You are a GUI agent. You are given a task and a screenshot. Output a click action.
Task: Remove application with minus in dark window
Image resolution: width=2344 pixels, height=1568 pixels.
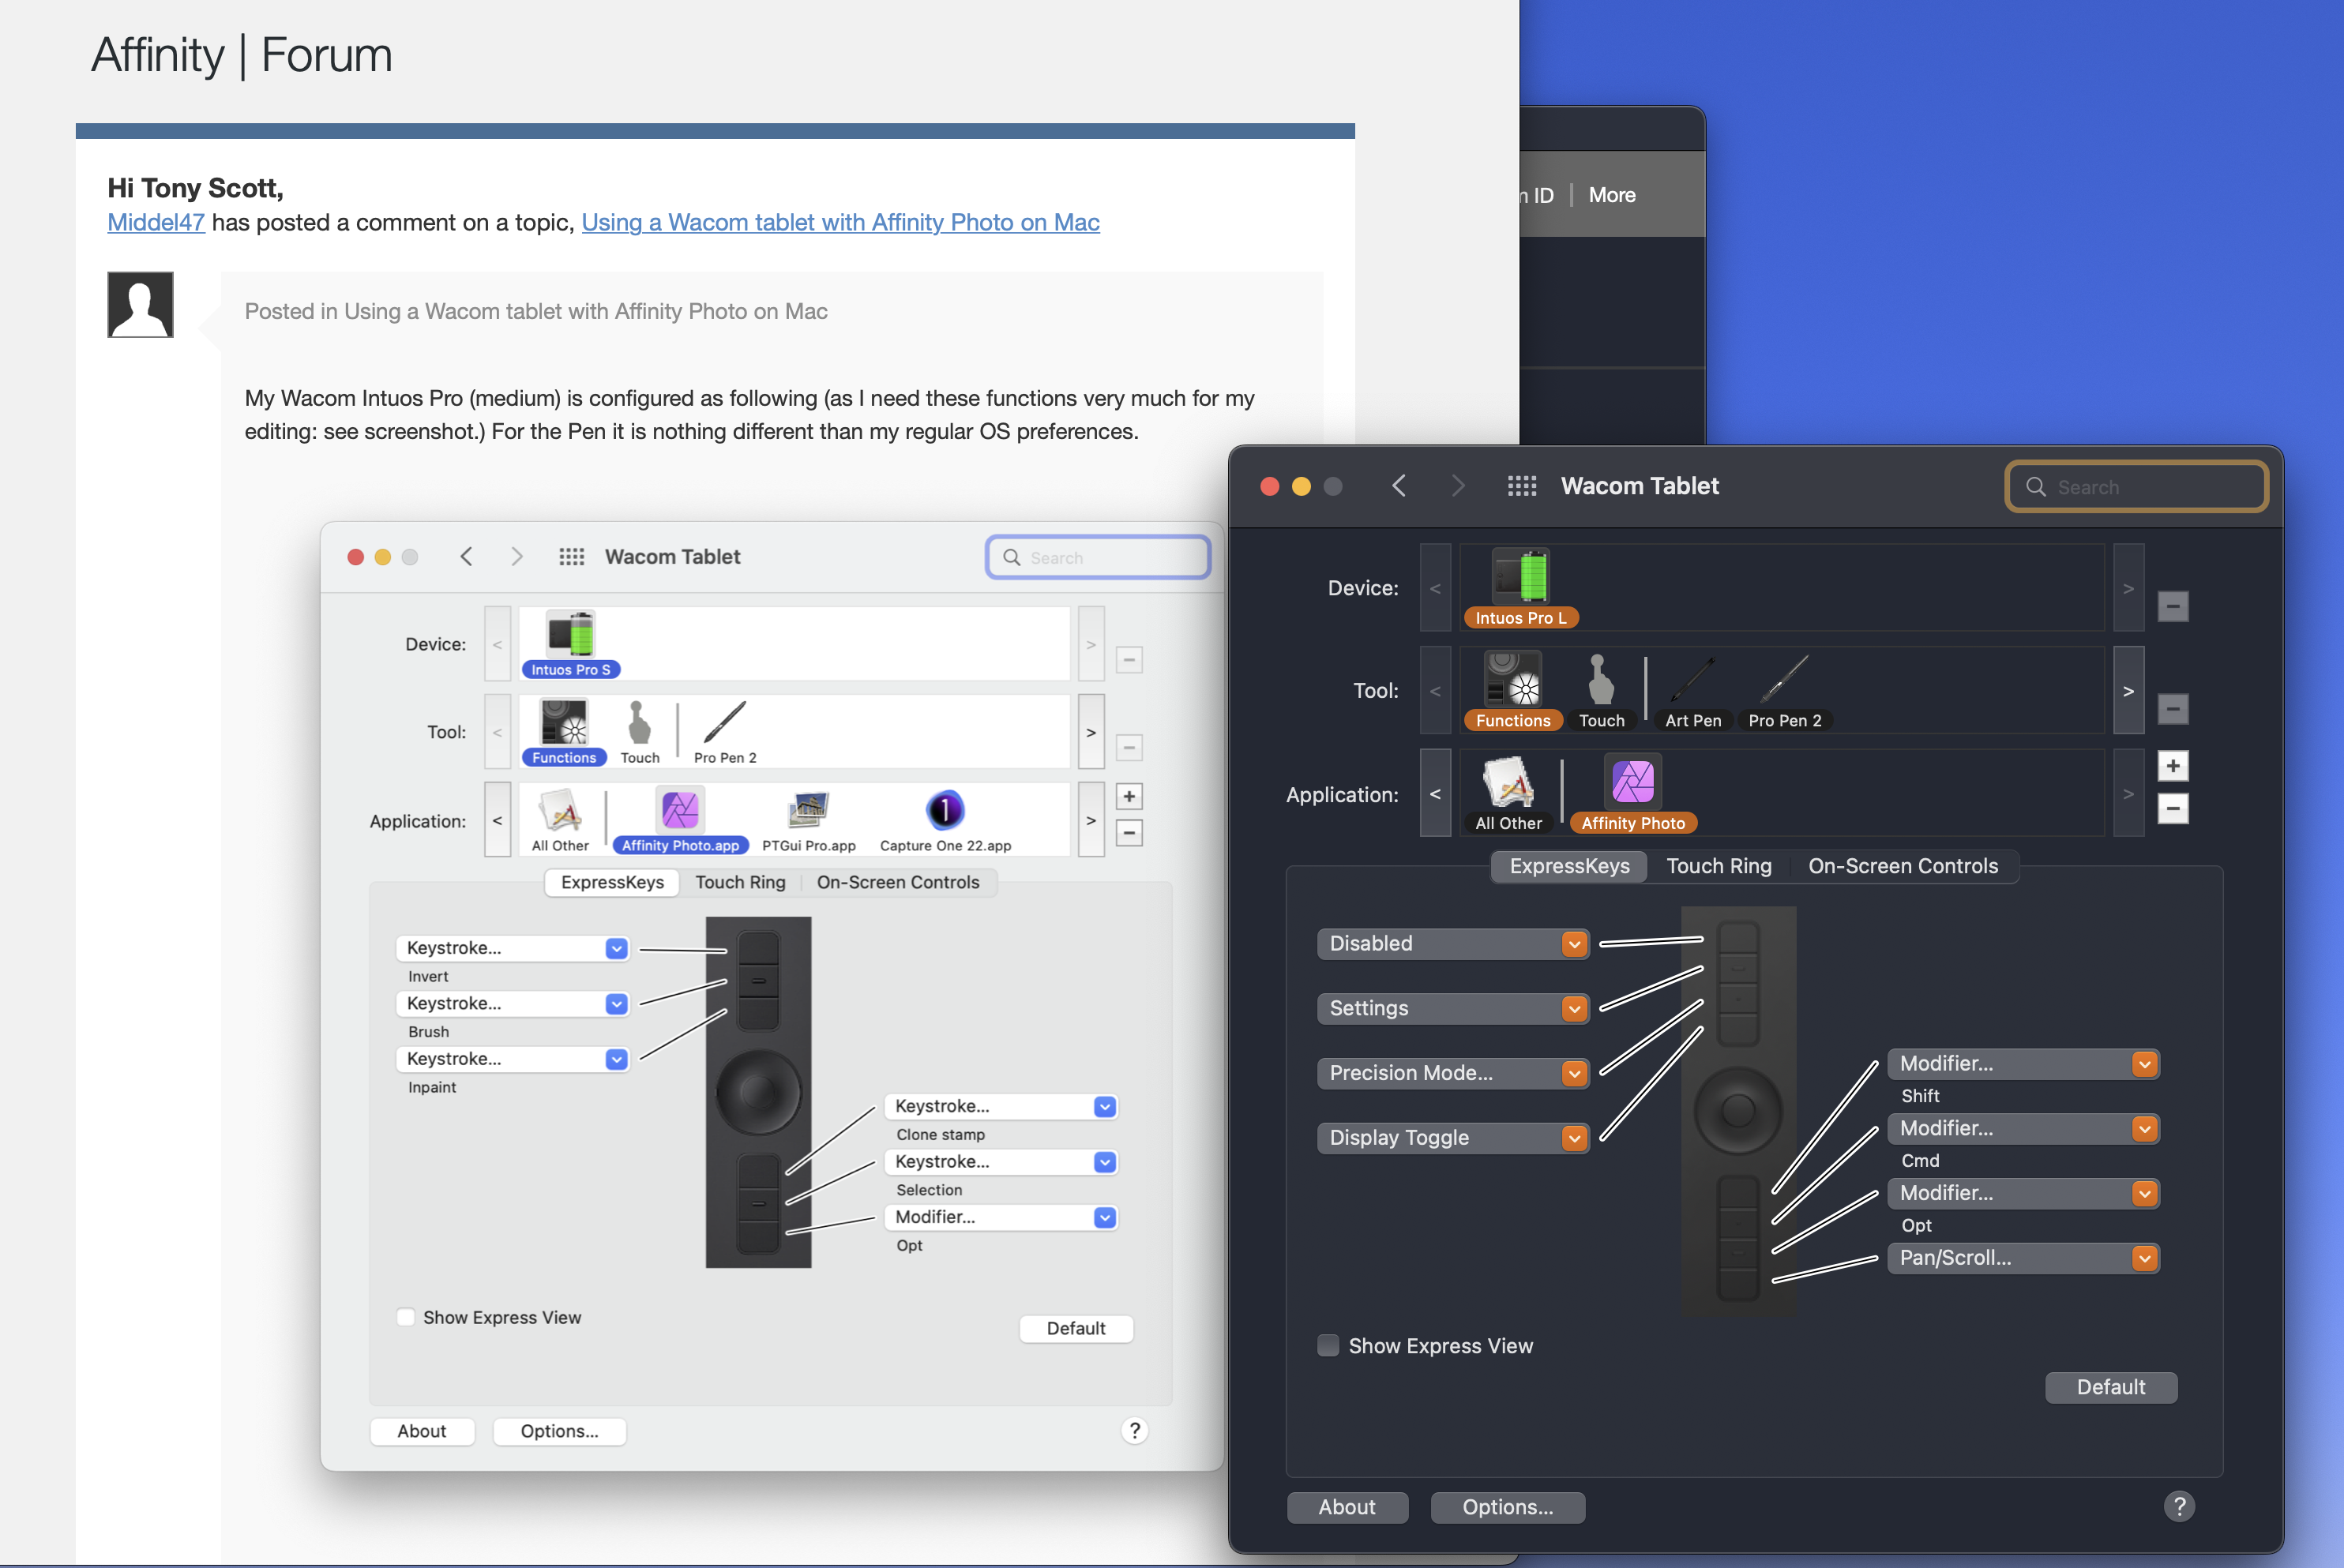[2172, 808]
